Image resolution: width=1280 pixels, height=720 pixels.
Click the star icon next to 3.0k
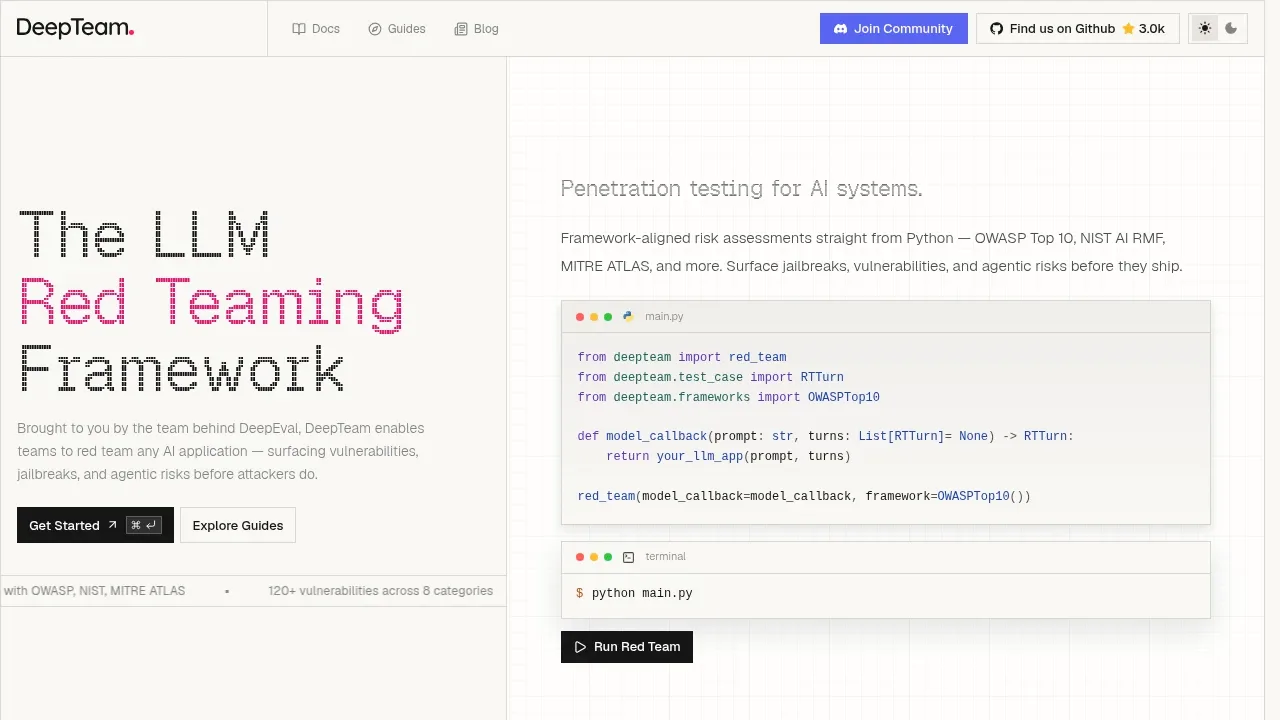click(1128, 29)
